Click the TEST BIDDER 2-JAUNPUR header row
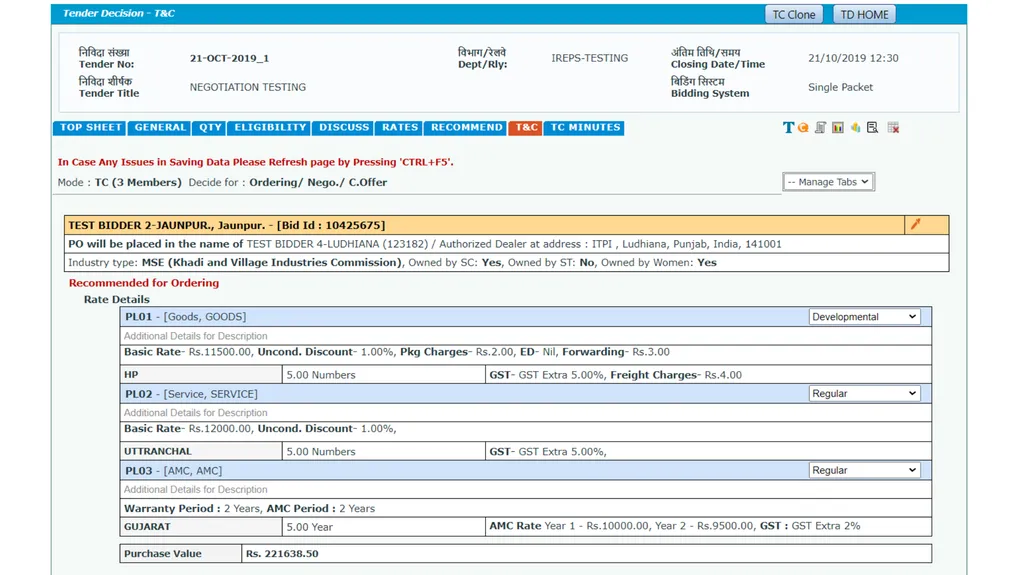The width and height of the screenshot is (1024, 575). coord(484,225)
